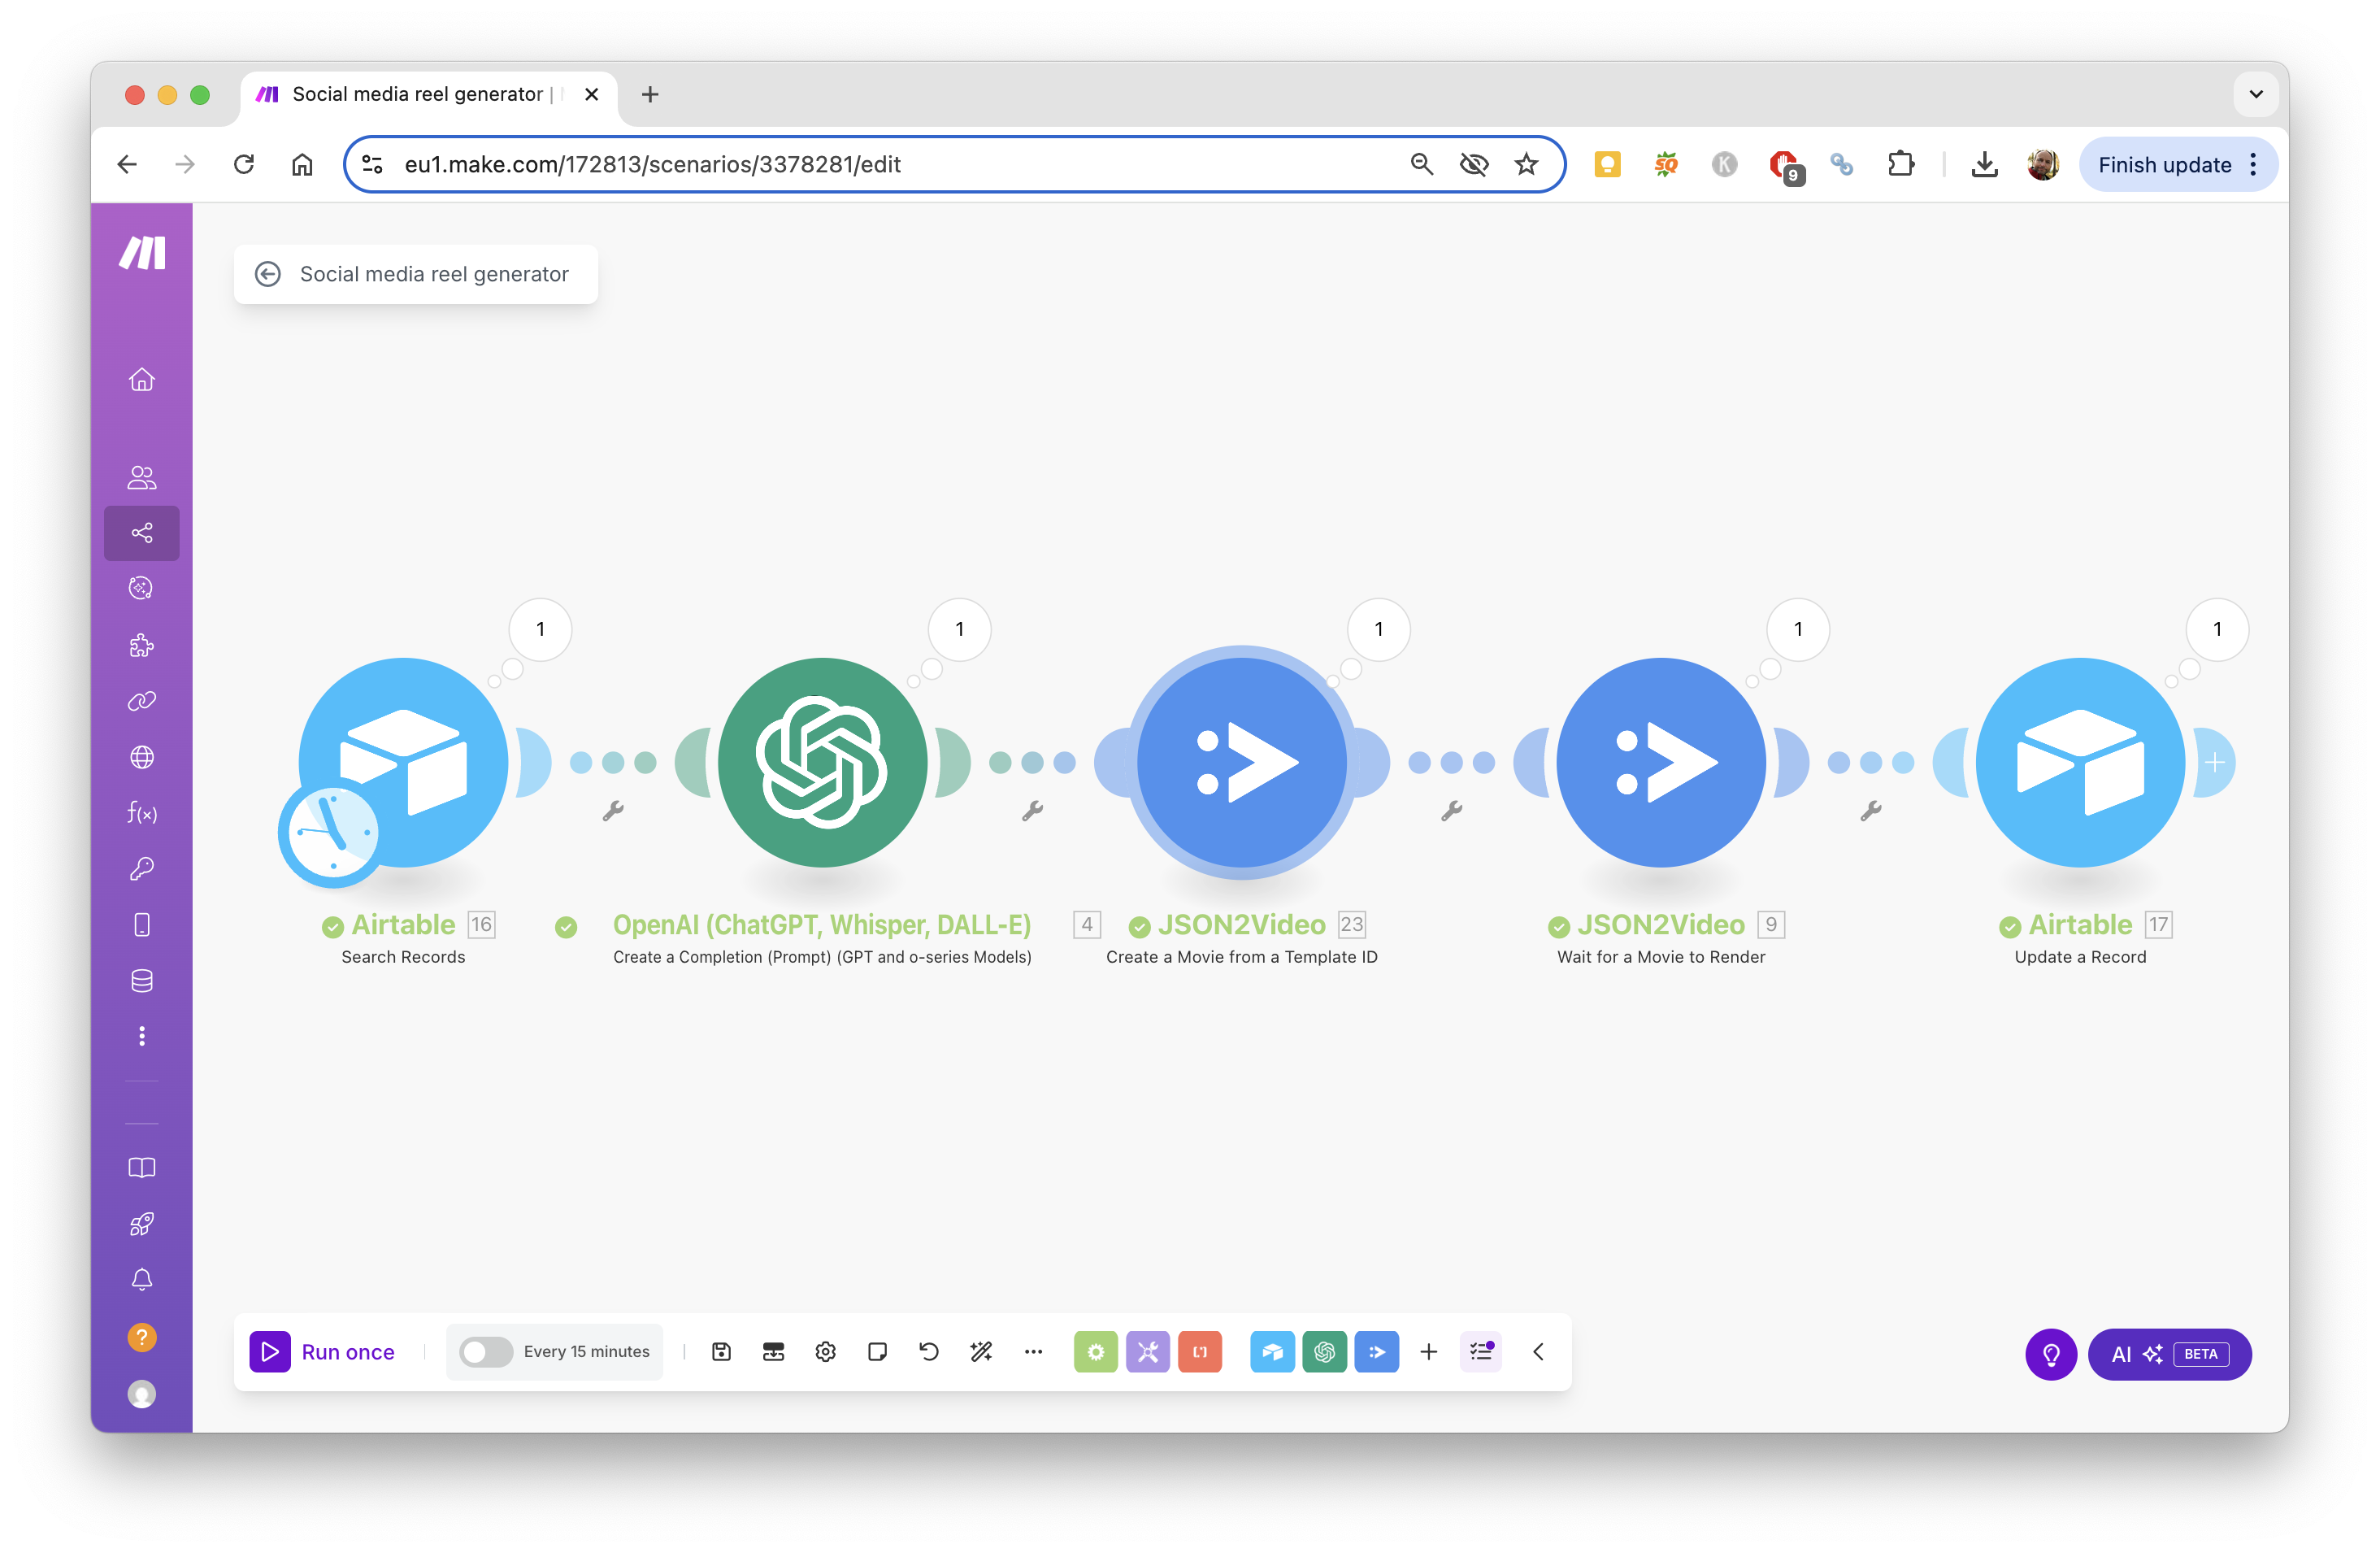Click the Run once button
Viewport: 2380px width, 1553px height.
(x=322, y=1352)
